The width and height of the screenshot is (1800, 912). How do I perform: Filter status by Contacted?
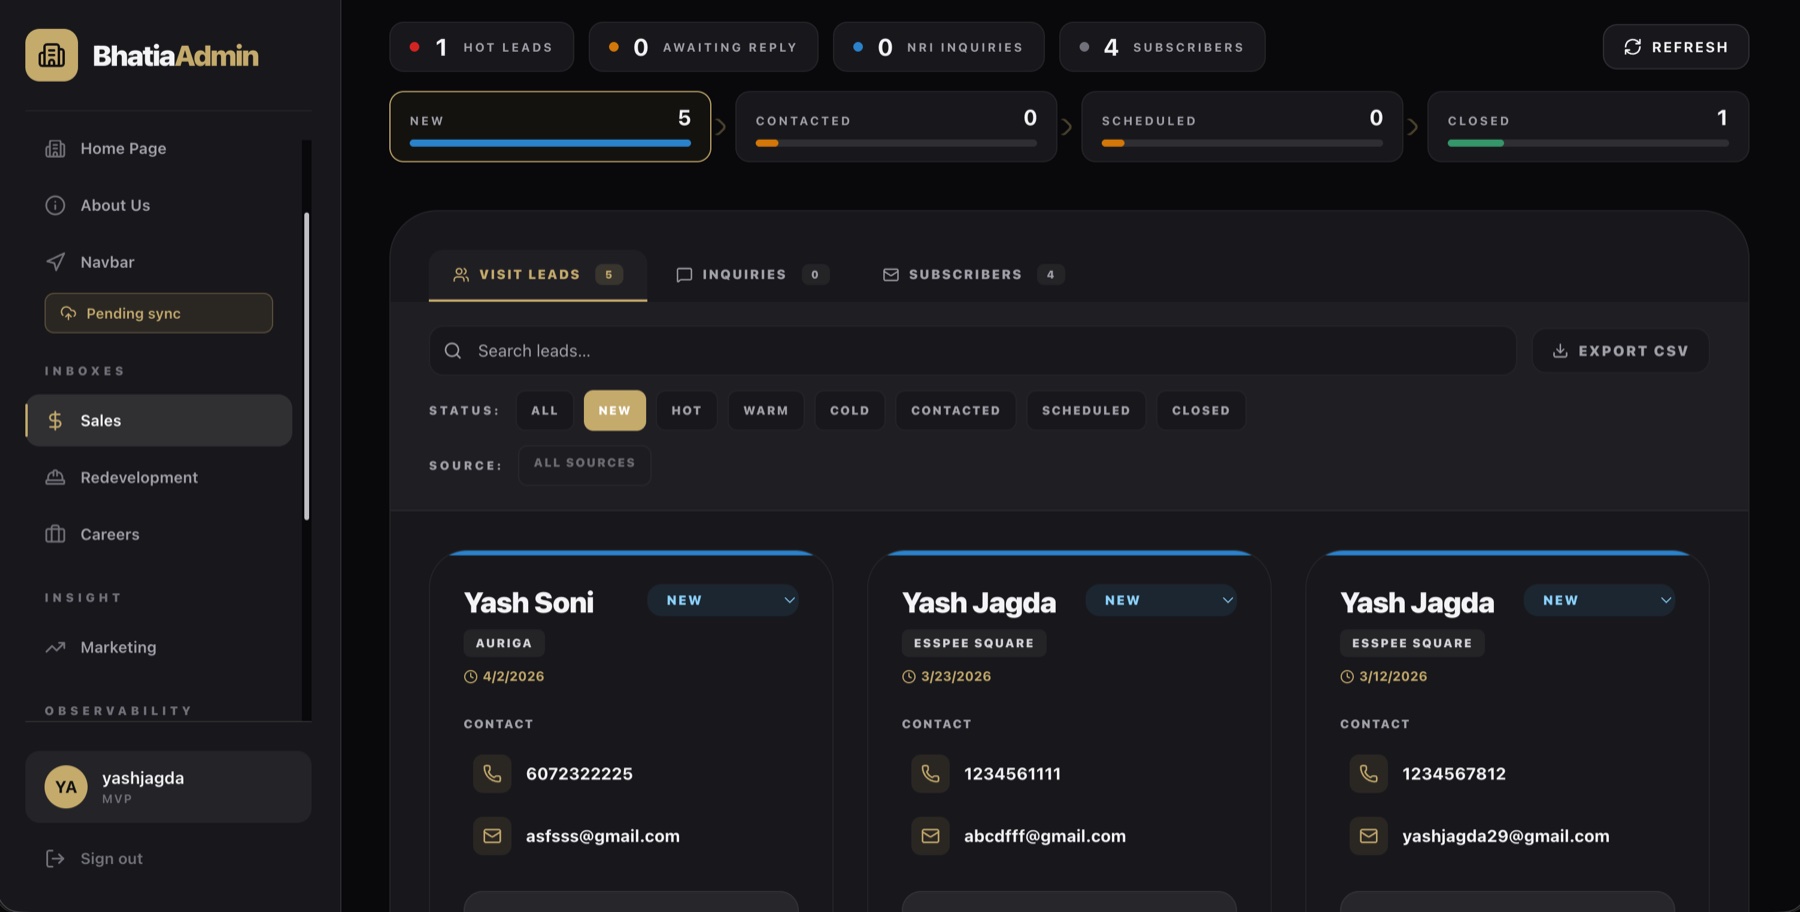pos(956,410)
